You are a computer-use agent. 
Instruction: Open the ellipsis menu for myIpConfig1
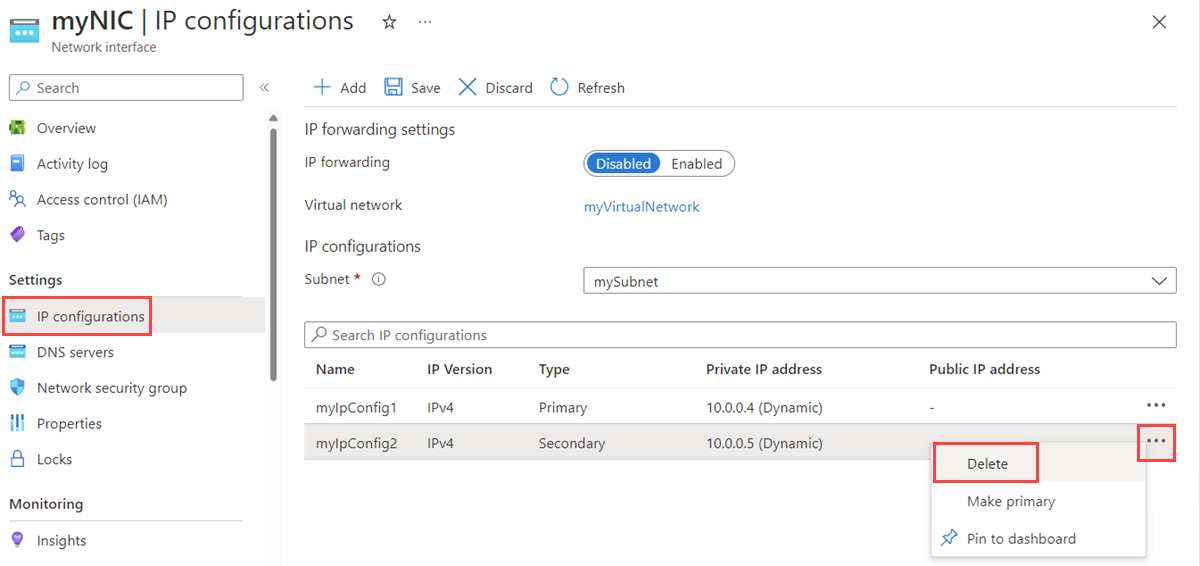tap(1156, 406)
